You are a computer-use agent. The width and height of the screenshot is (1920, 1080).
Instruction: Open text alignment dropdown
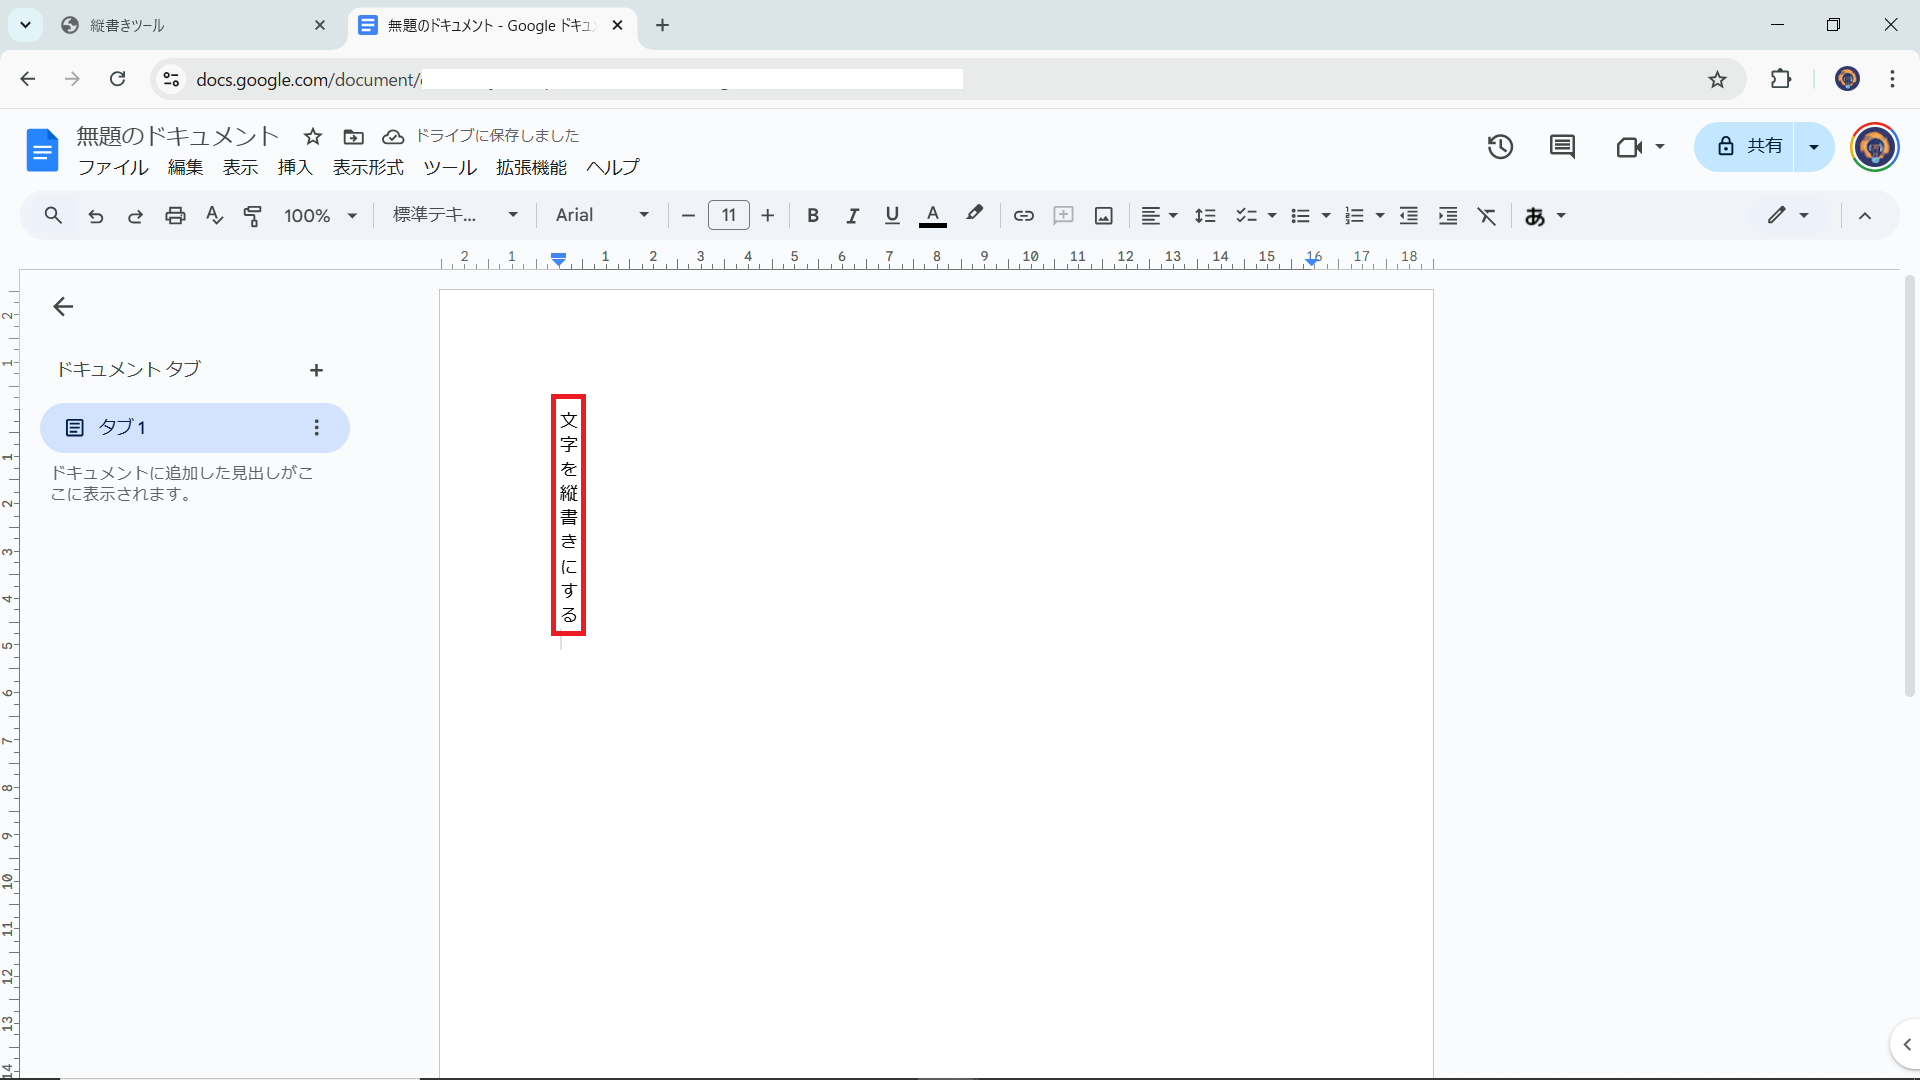point(1160,215)
